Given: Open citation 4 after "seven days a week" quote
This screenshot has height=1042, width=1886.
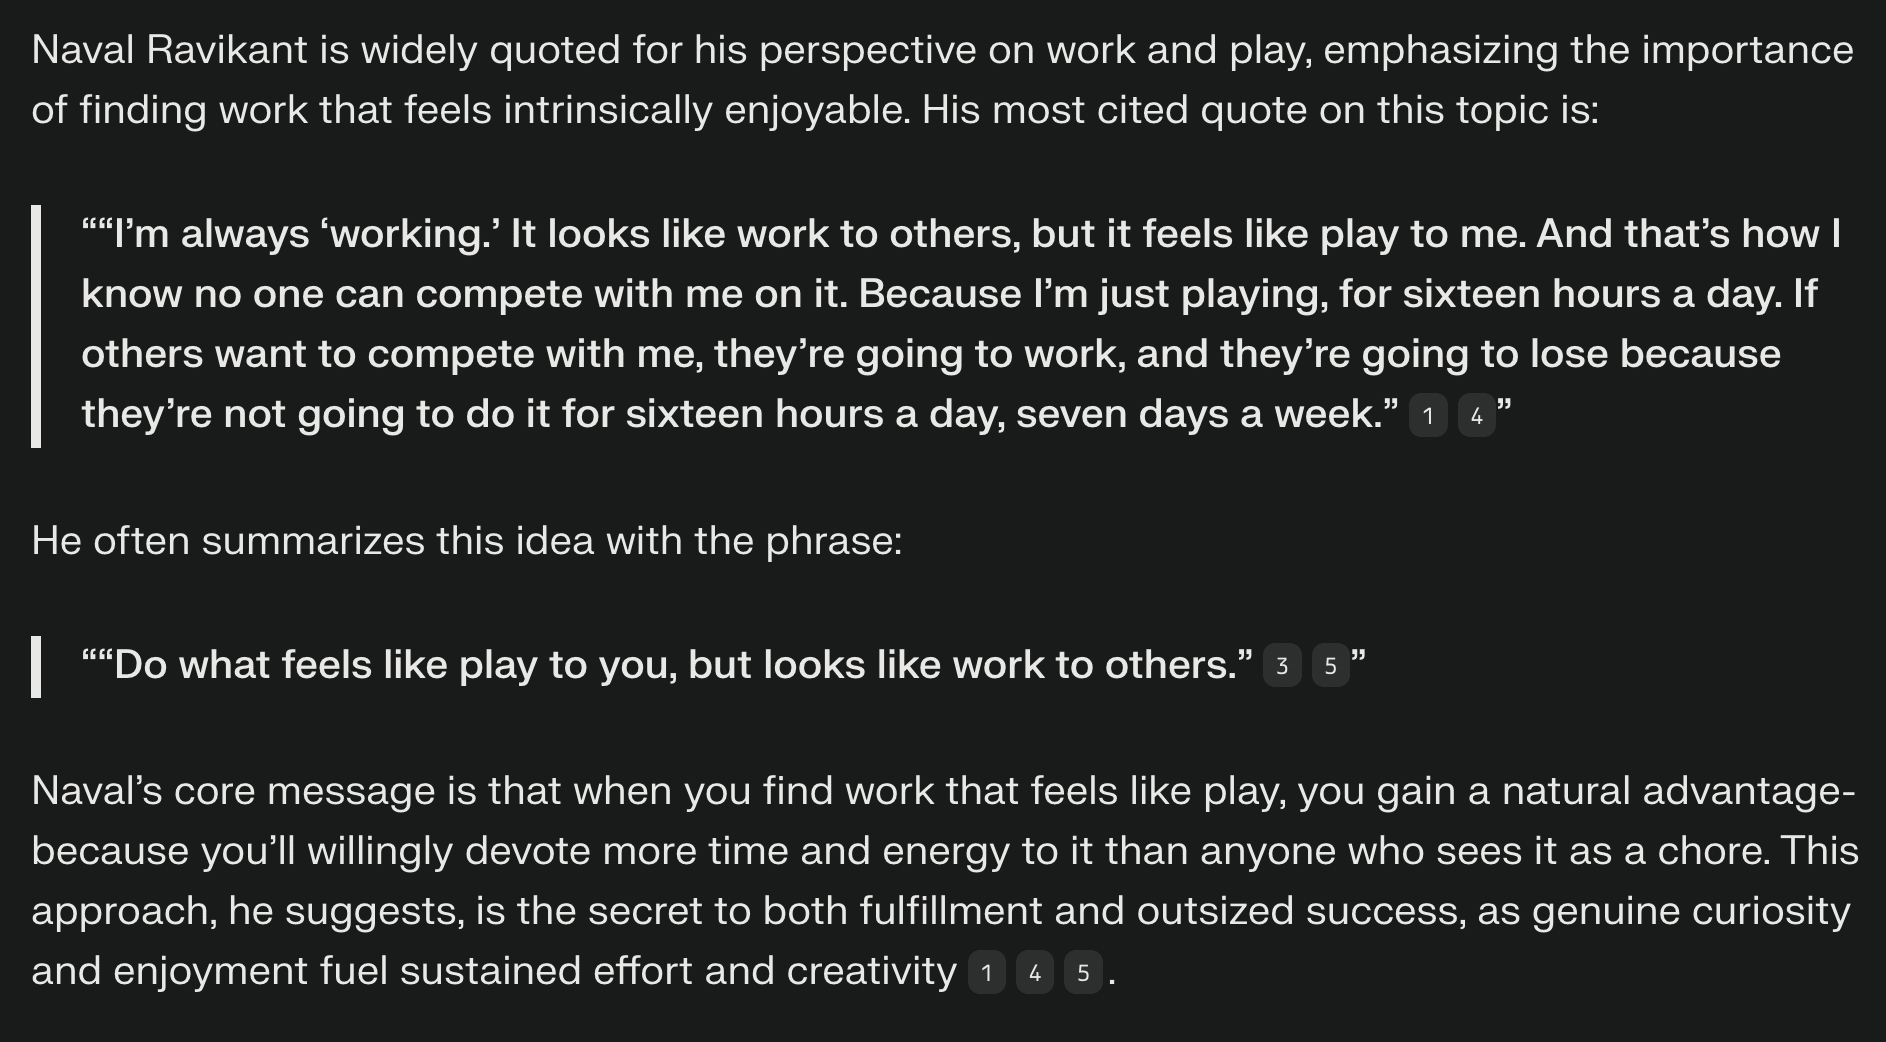Looking at the screenshot, I should 1476,416.
